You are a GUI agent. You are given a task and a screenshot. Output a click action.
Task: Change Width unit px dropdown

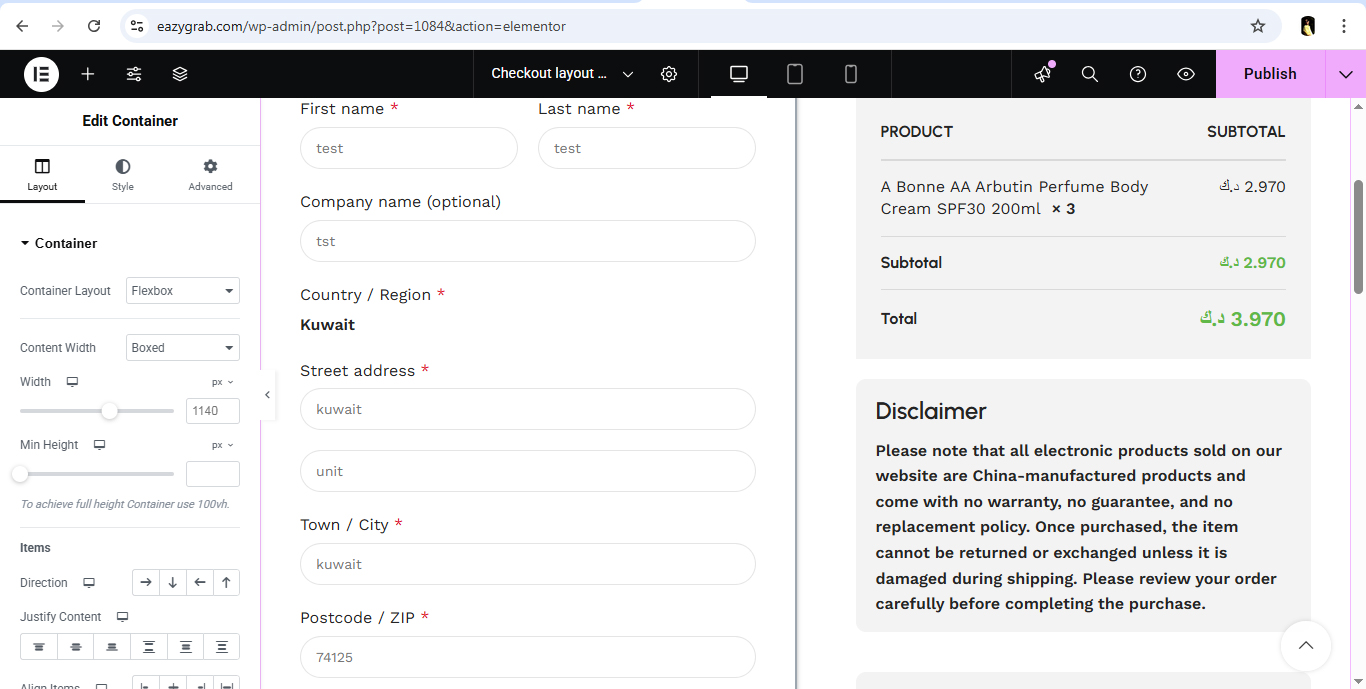222,382
